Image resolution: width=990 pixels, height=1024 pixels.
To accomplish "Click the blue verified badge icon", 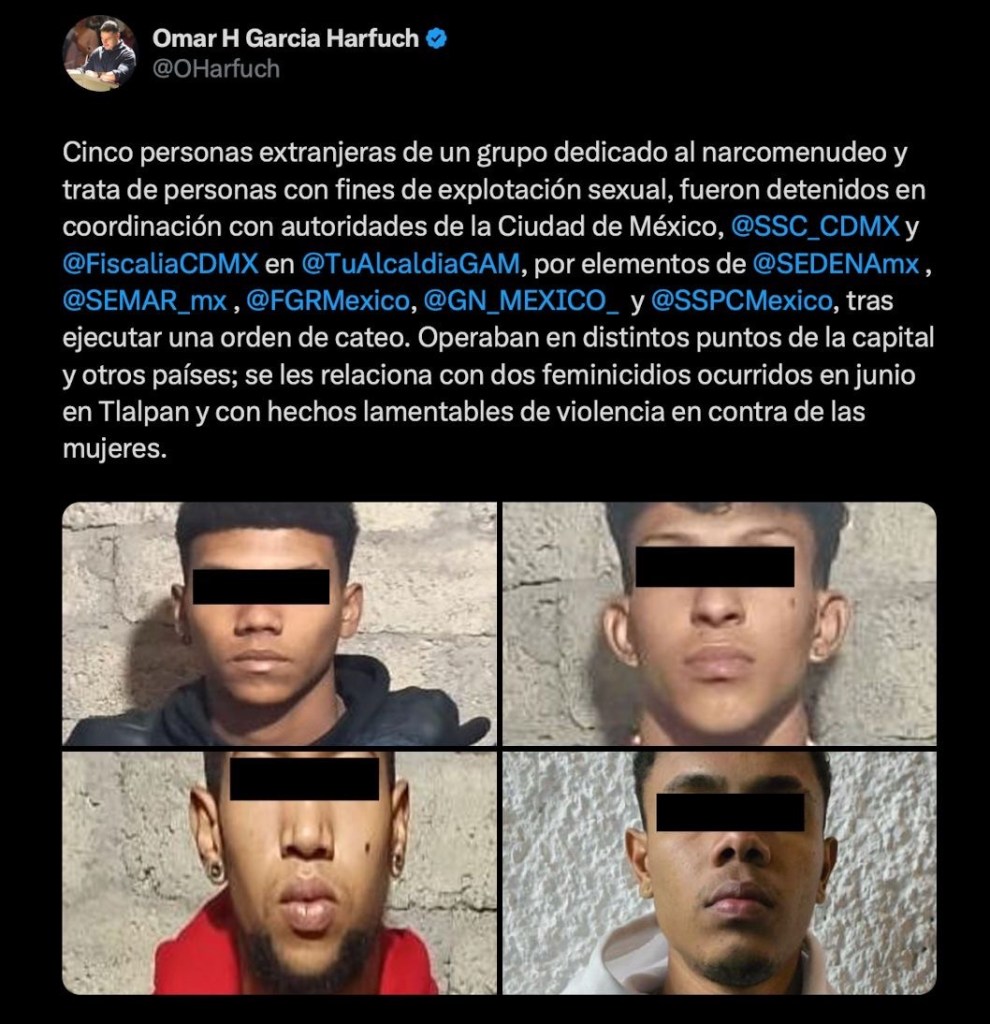I will pos(436,39).
